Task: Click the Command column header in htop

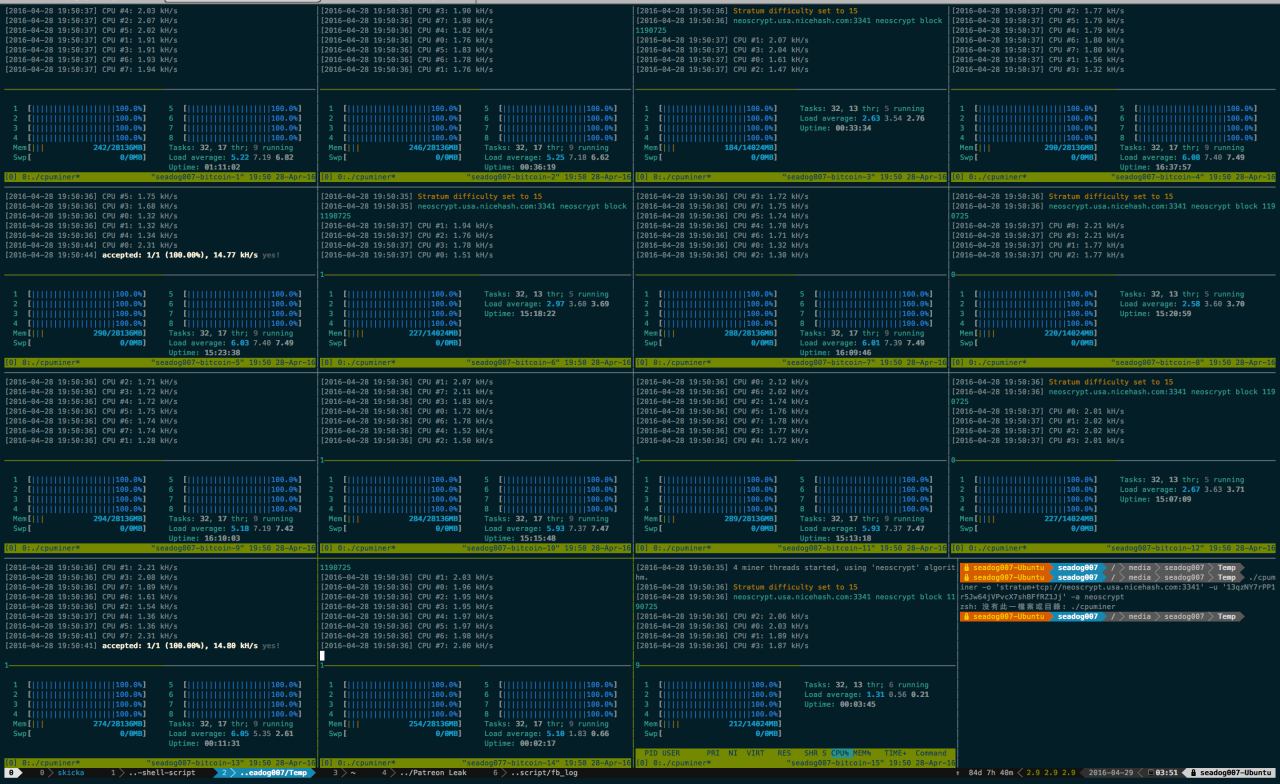Action: click(x=930, y=753)
